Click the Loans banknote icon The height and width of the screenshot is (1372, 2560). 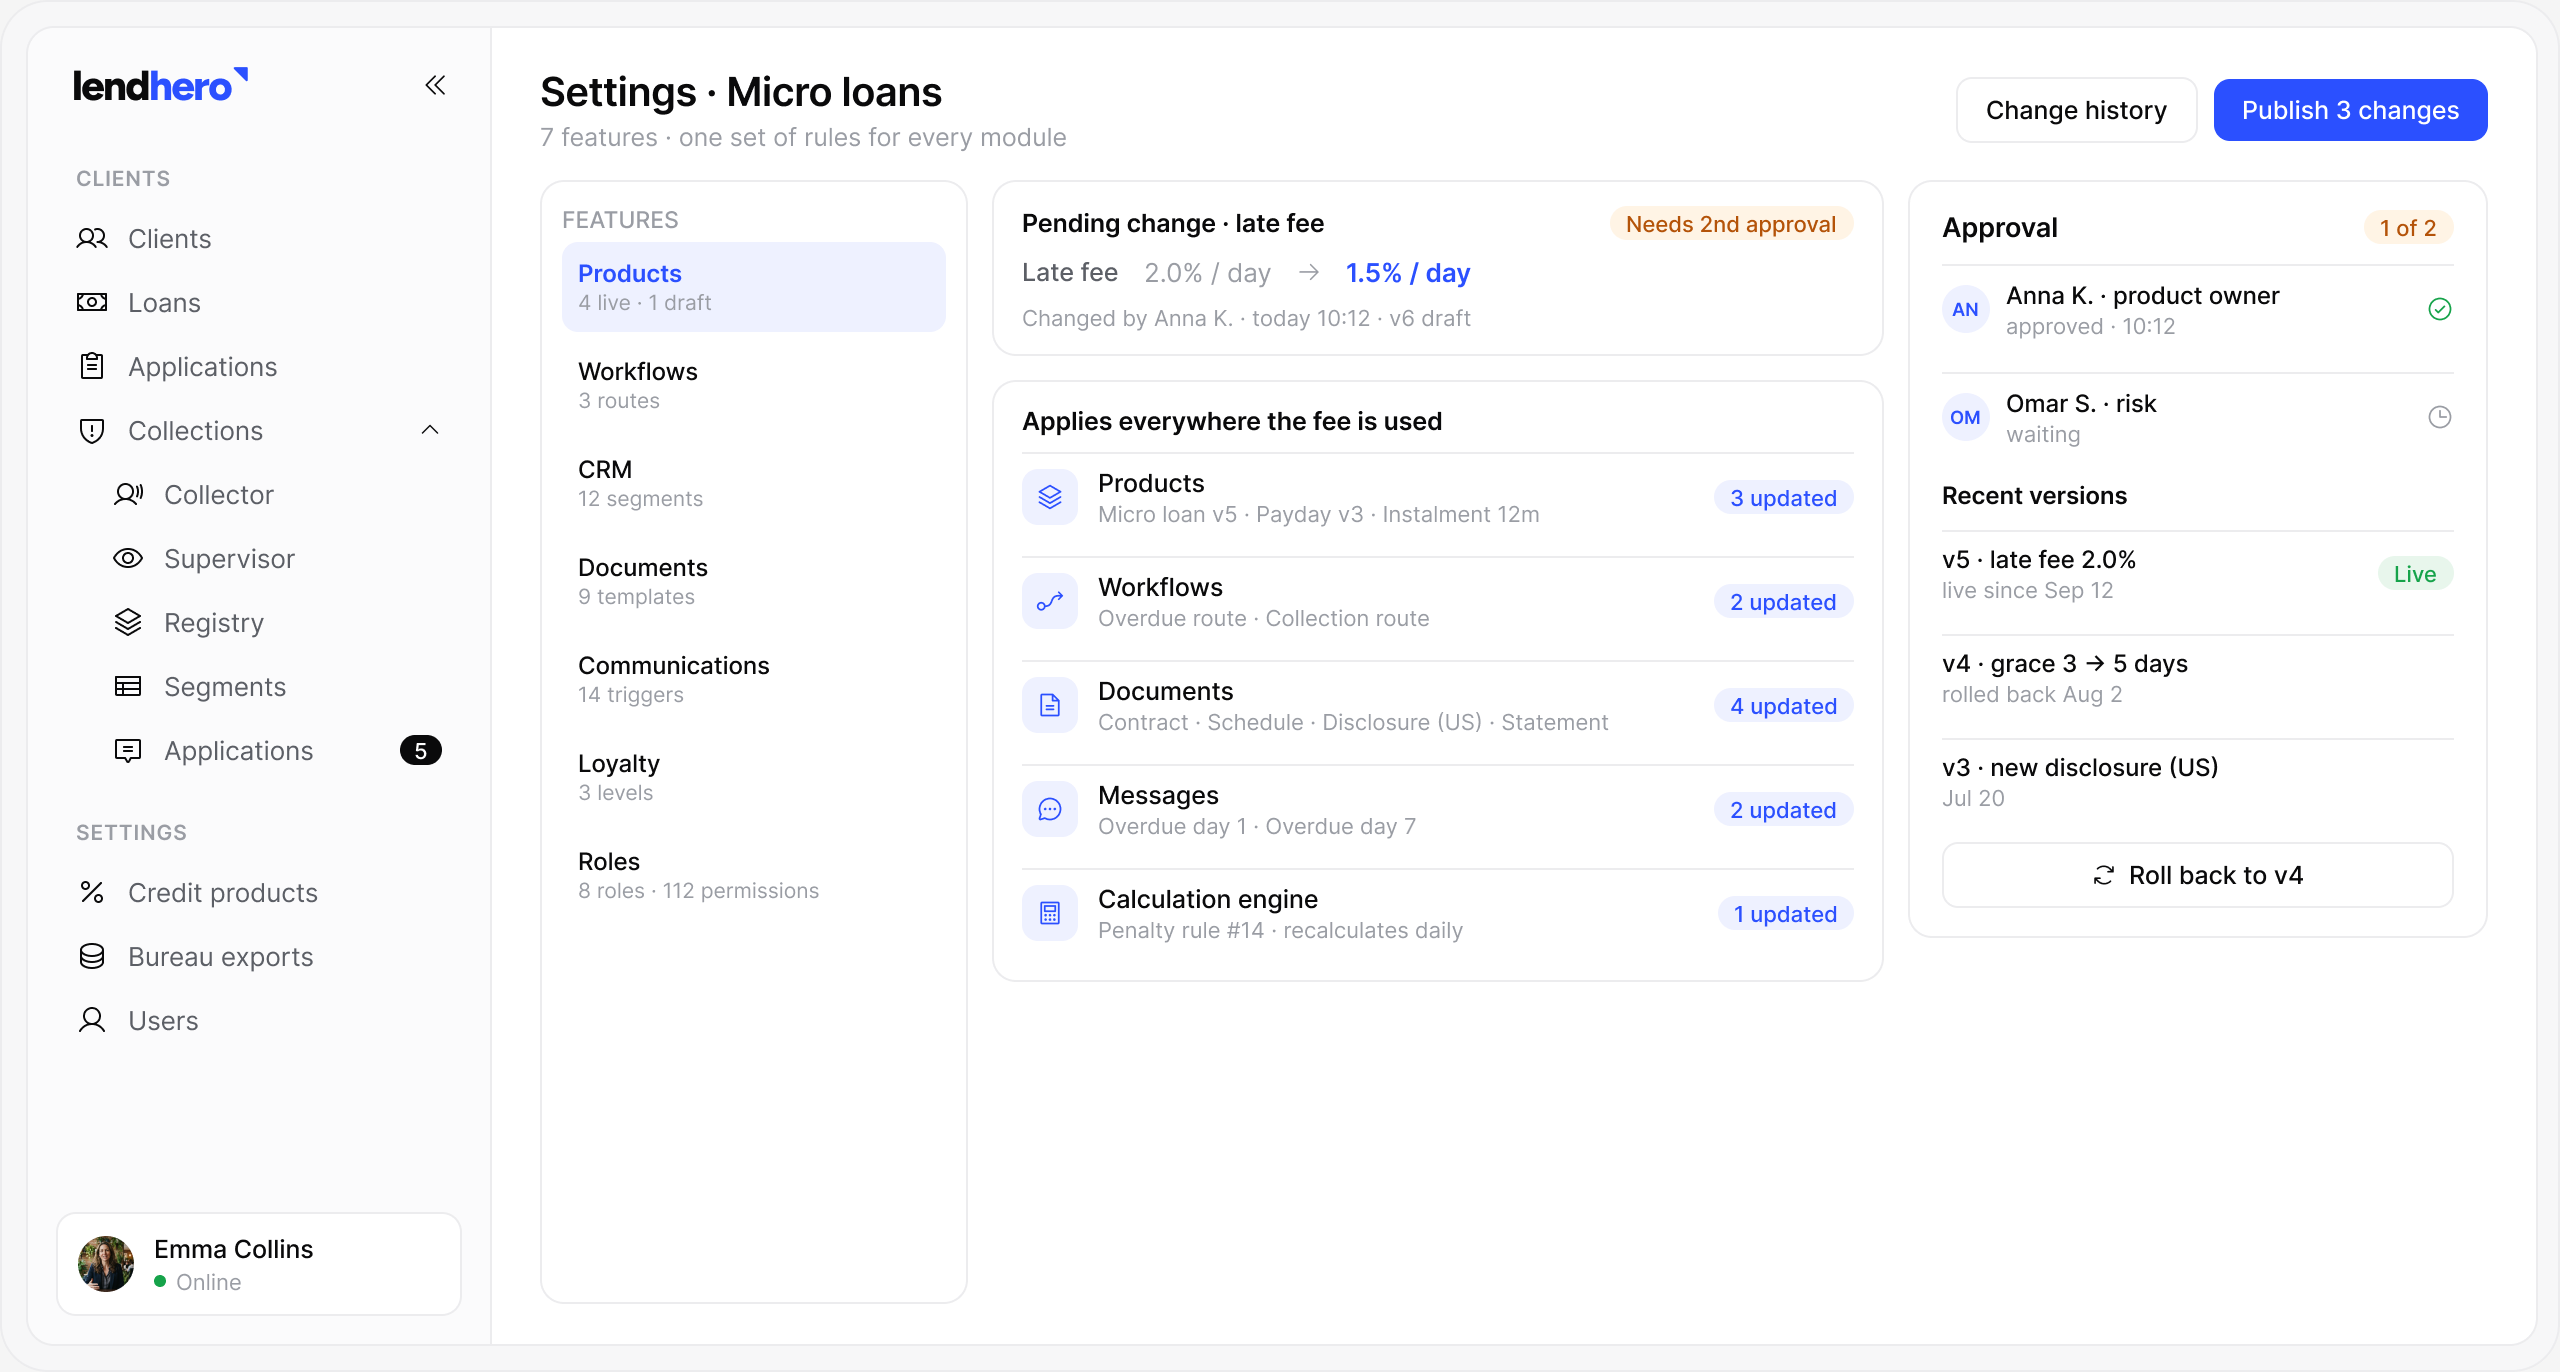pyautogui.click(x=92, y=302)
